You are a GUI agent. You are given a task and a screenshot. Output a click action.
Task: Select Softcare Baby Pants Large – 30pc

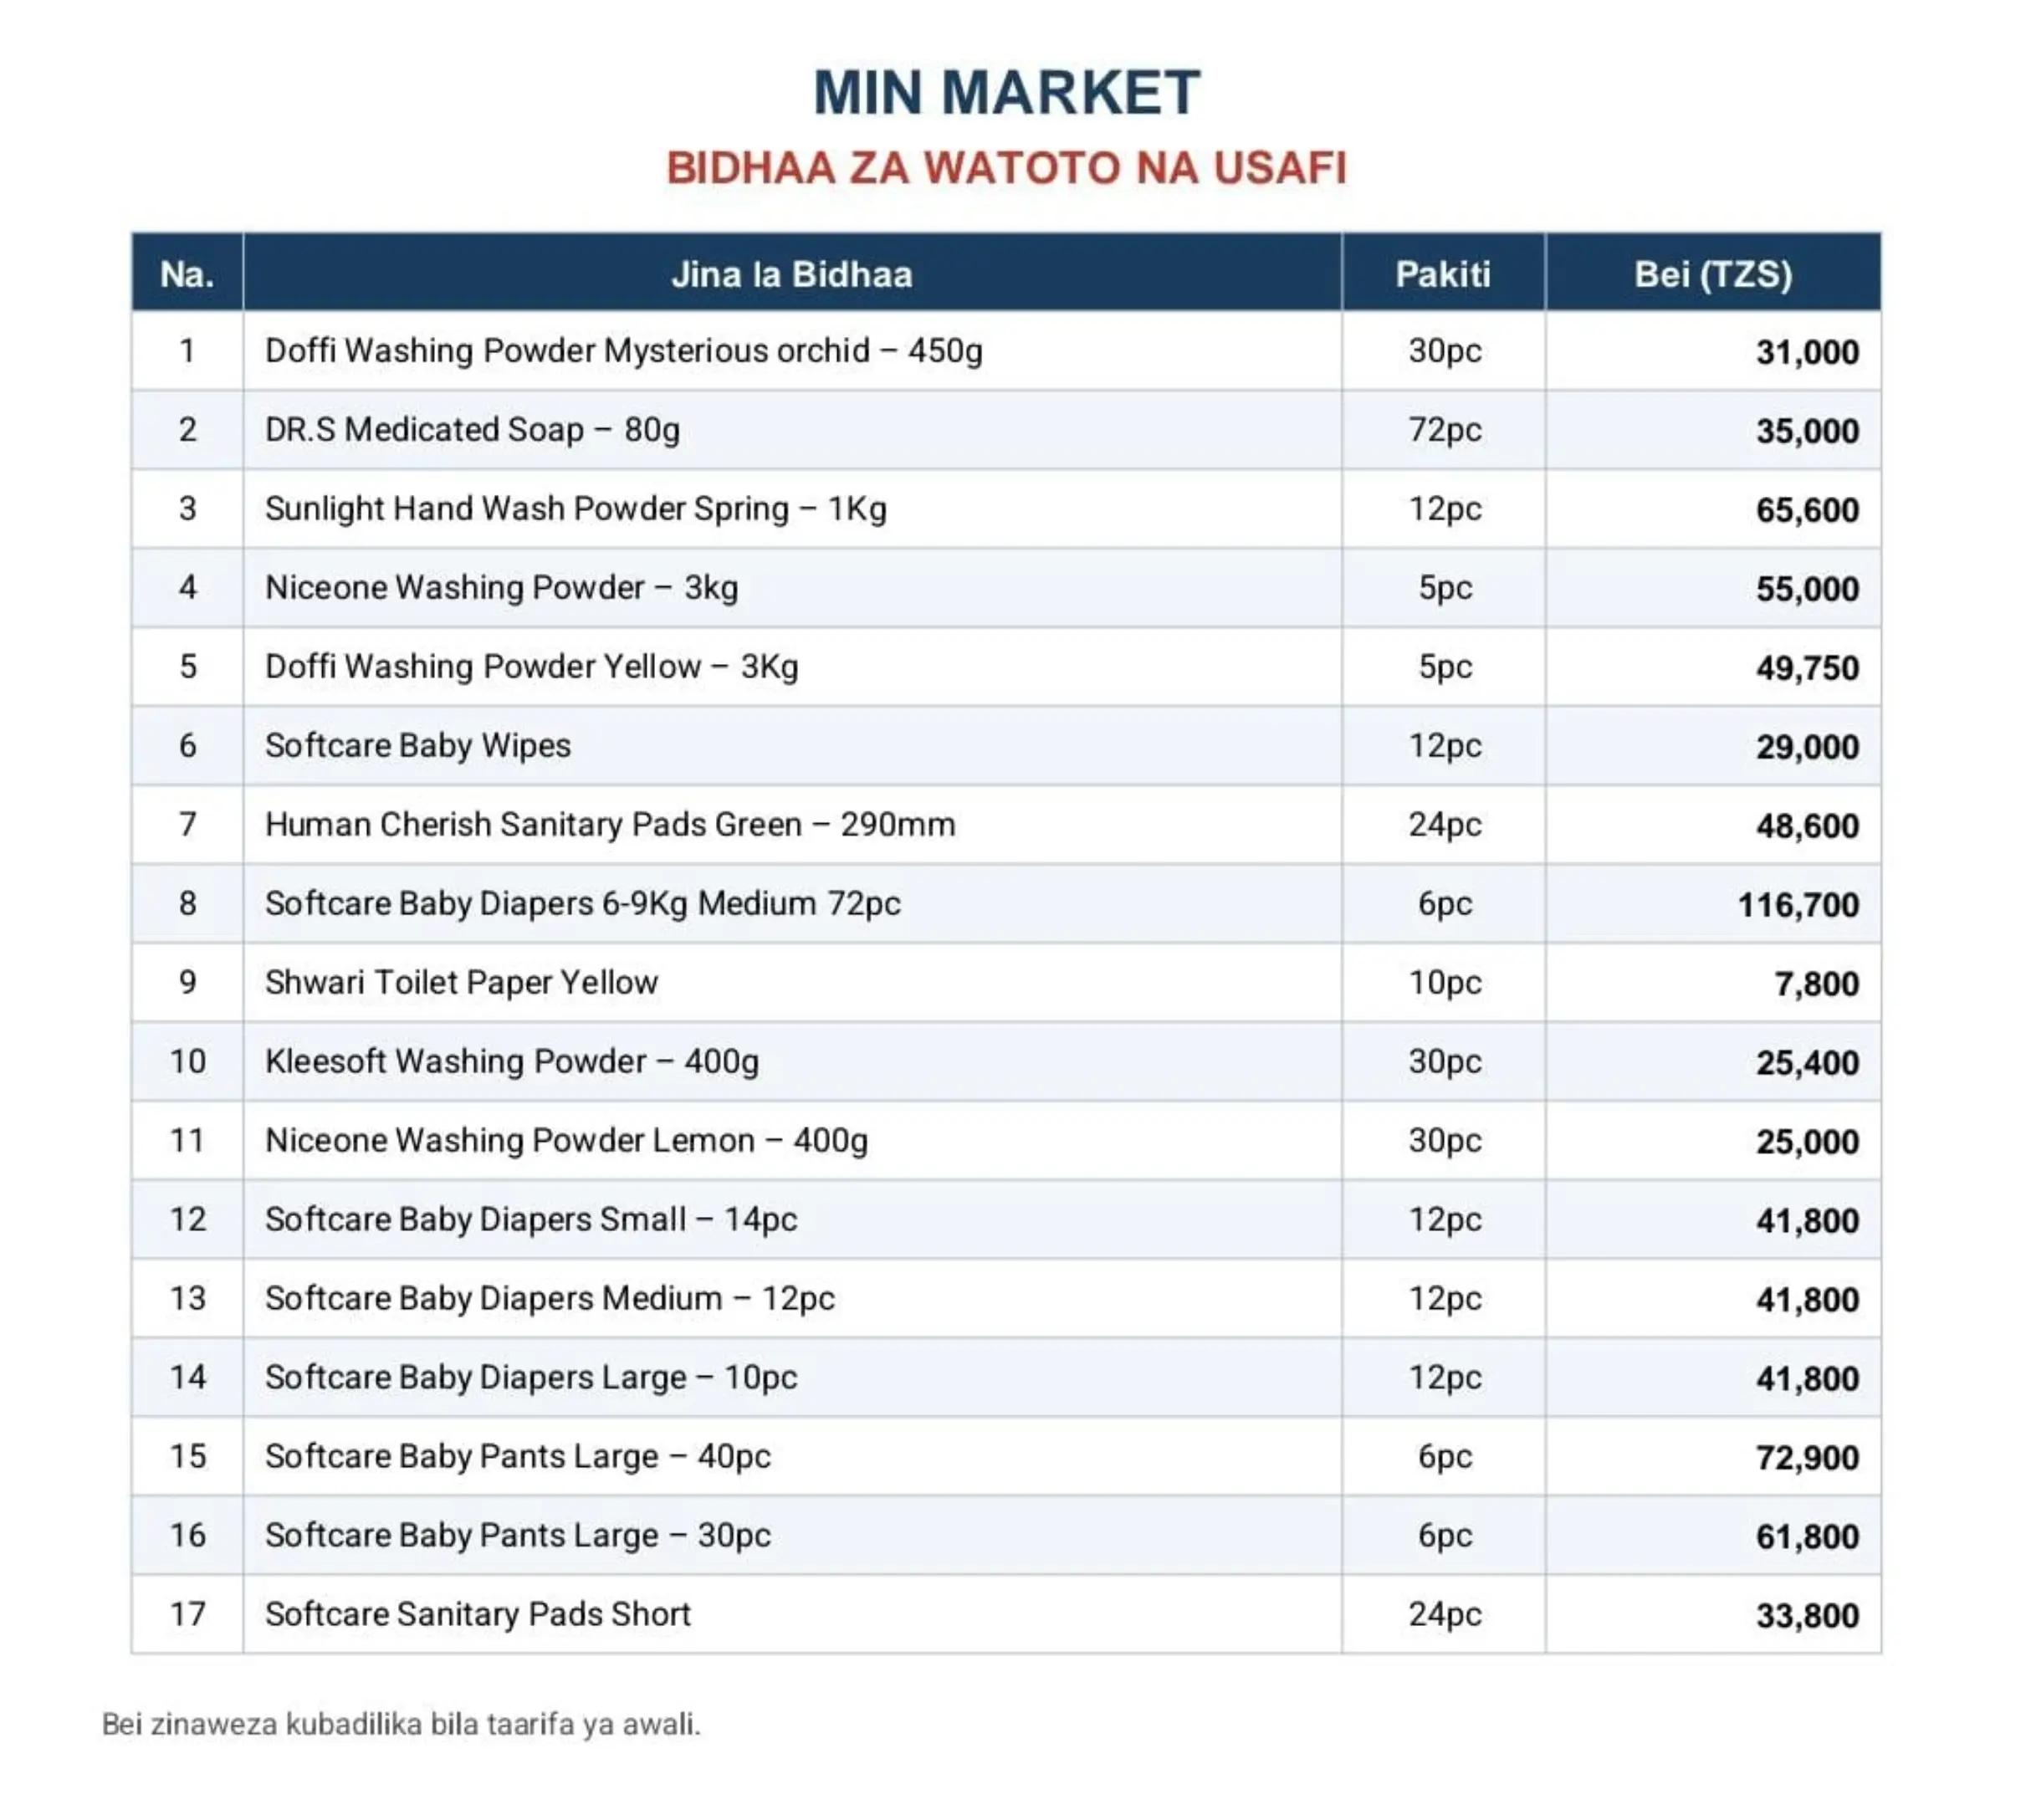(517, 1536)
